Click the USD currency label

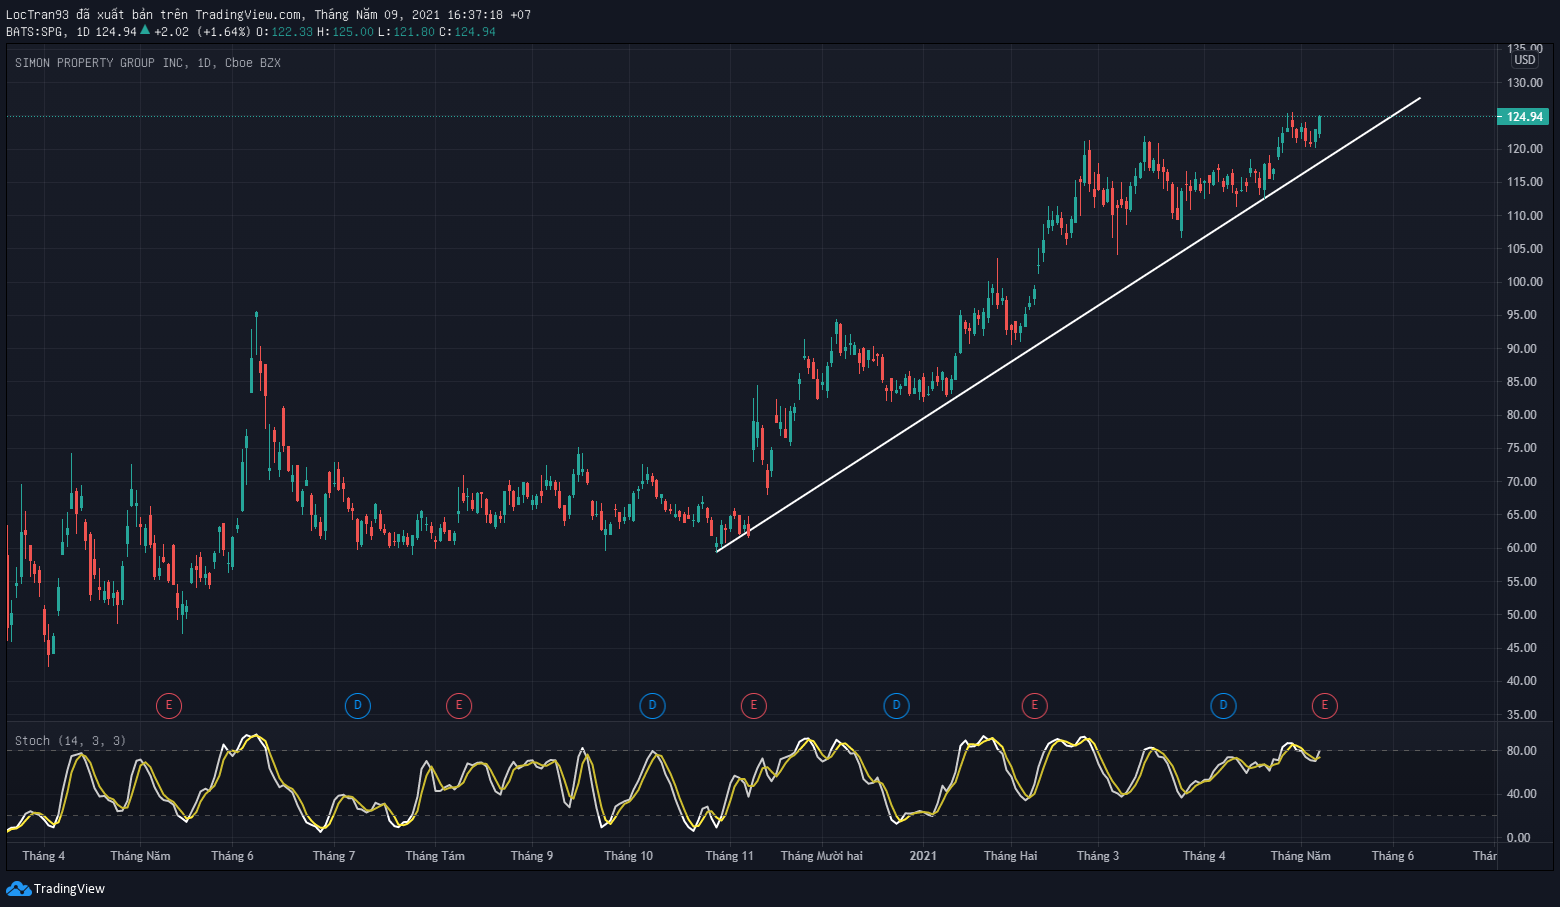click(1525, 60)
